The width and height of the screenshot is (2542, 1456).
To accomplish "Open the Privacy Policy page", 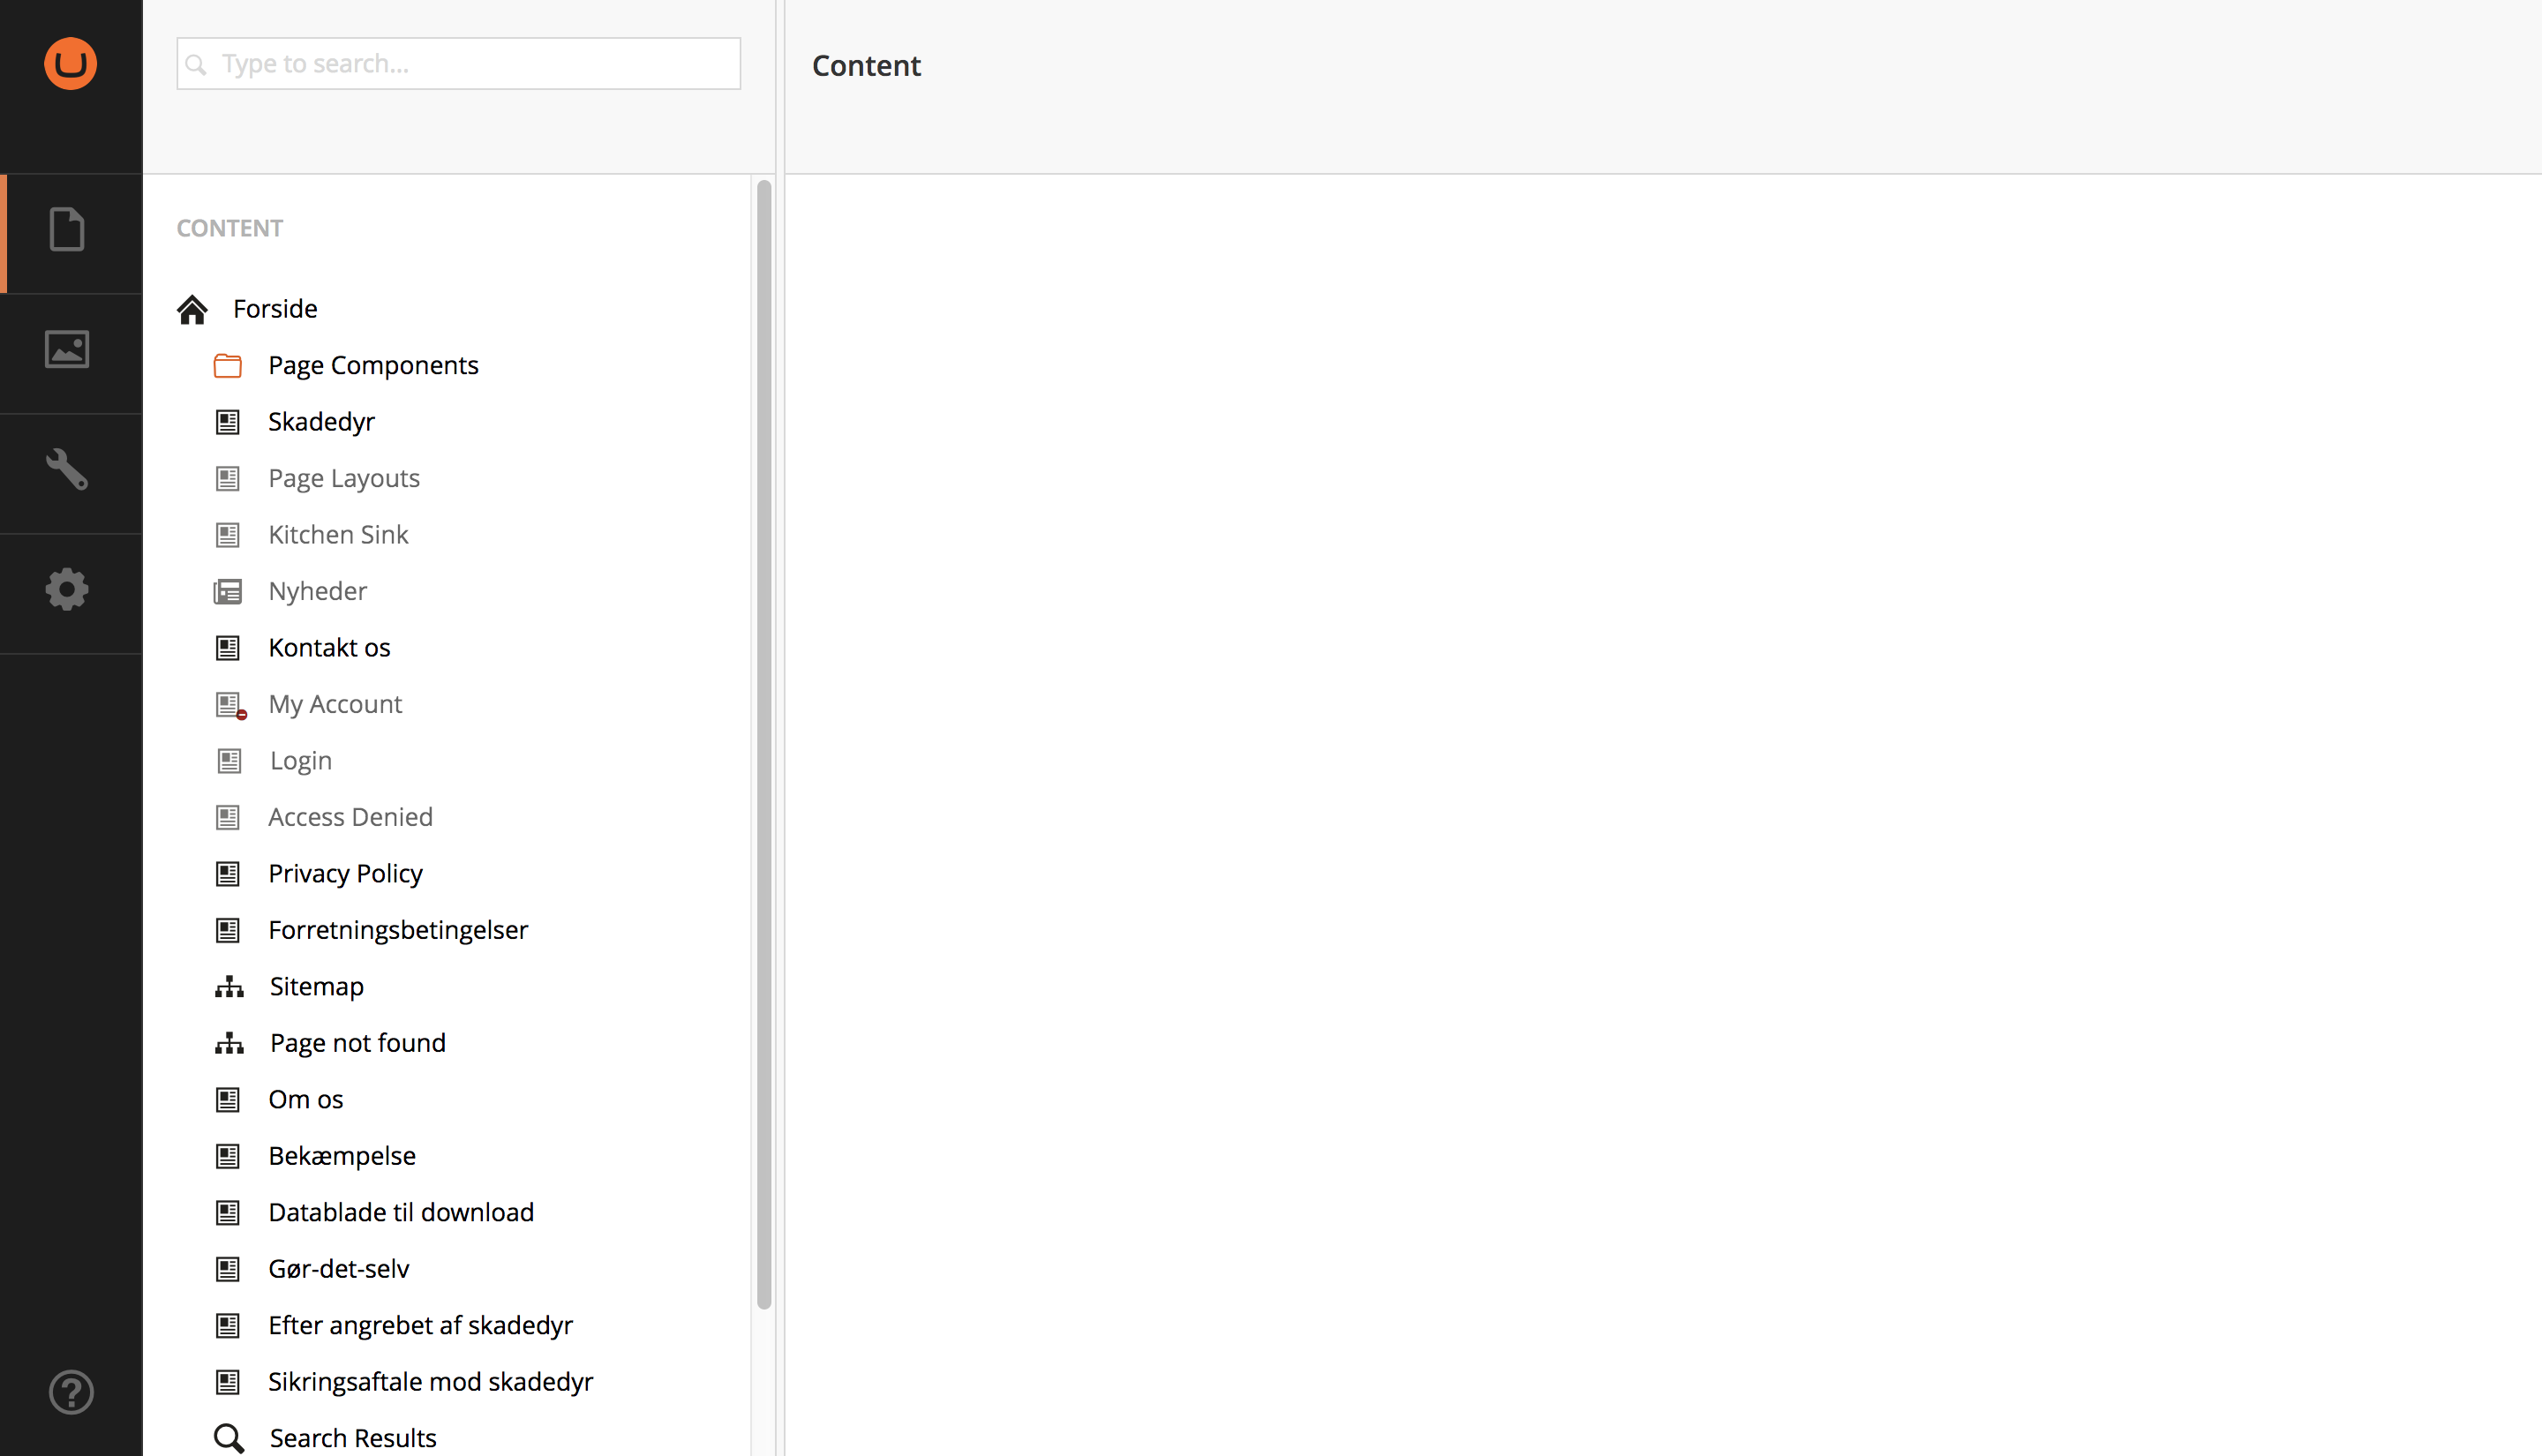I will (x=344, y=873).
